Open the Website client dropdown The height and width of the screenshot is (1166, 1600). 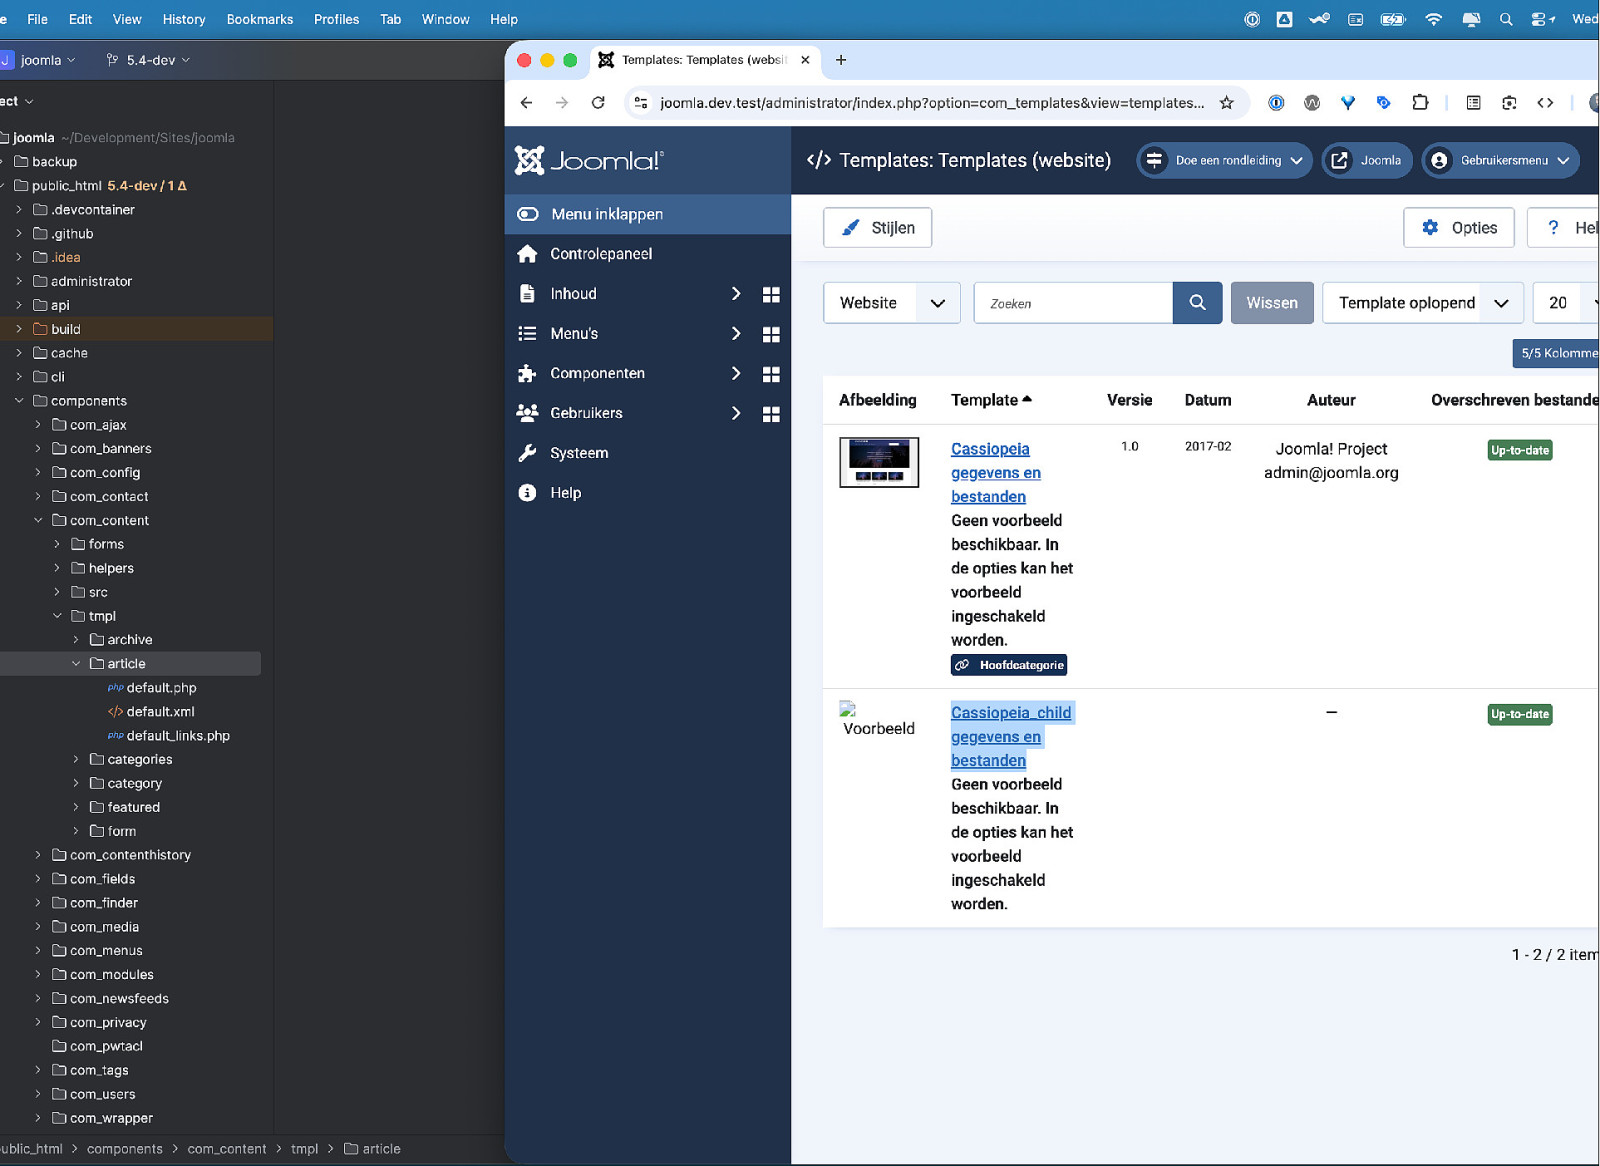[891, 303]
